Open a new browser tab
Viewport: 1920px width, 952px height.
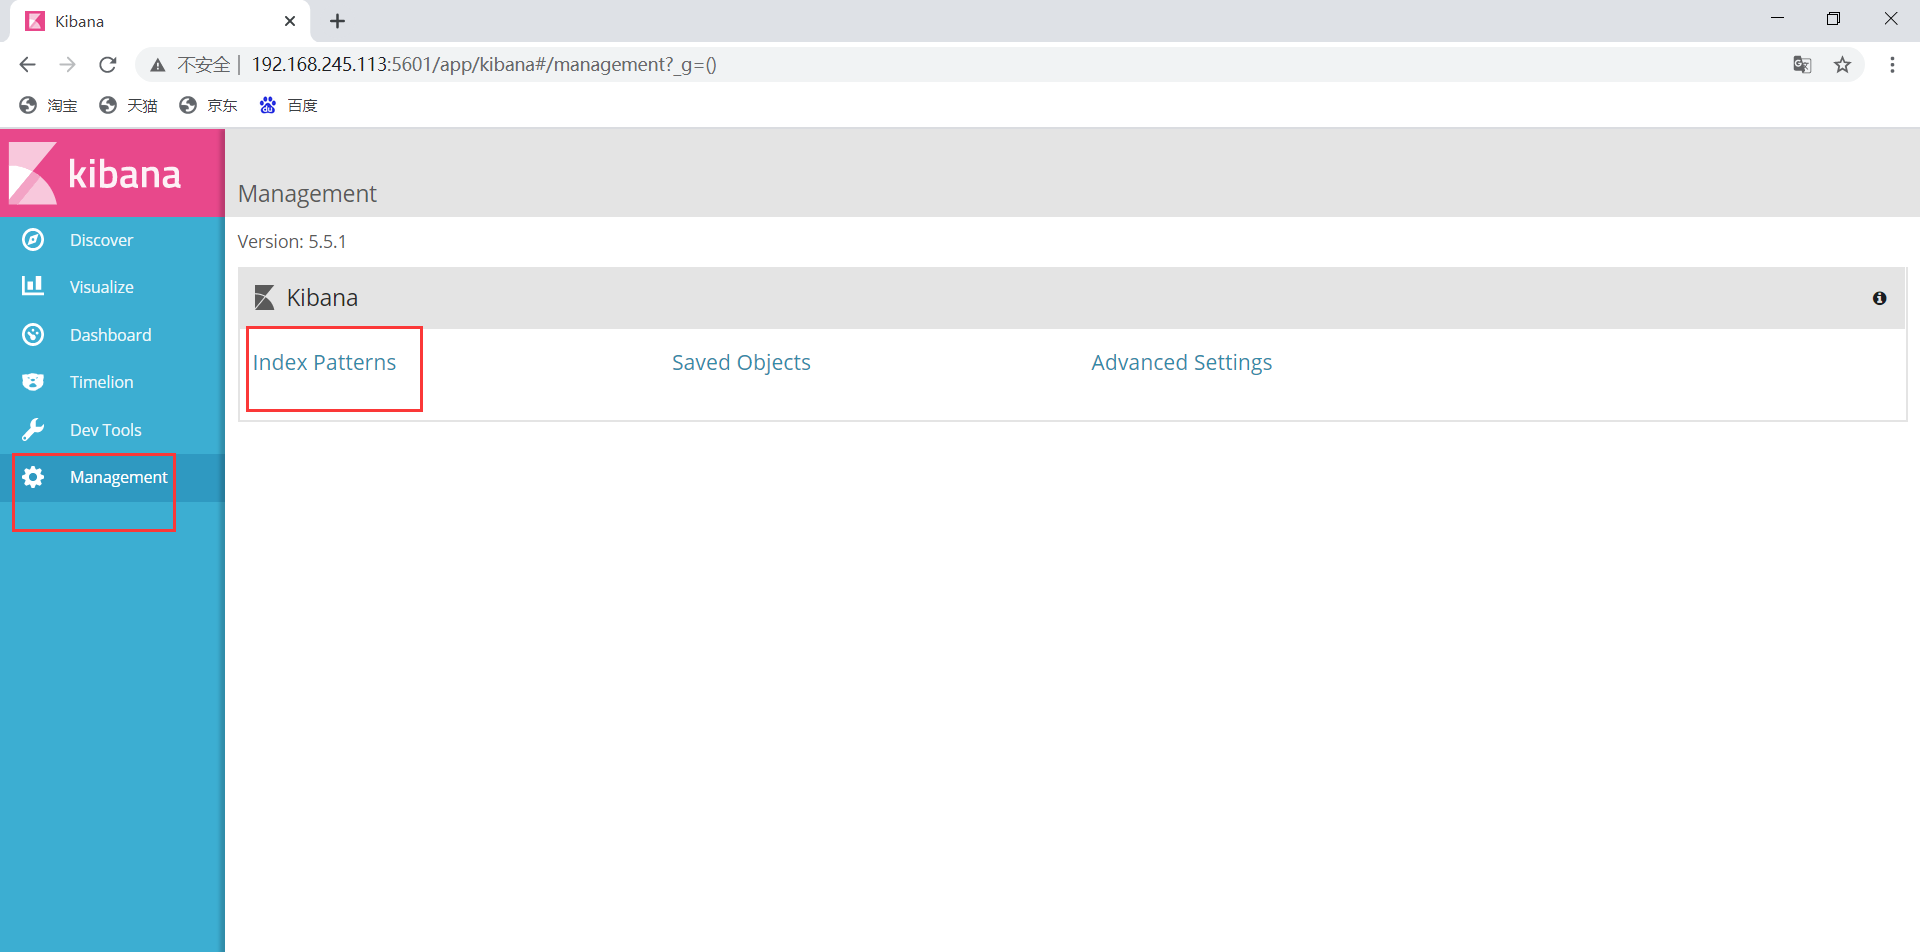tap(338, 21)
